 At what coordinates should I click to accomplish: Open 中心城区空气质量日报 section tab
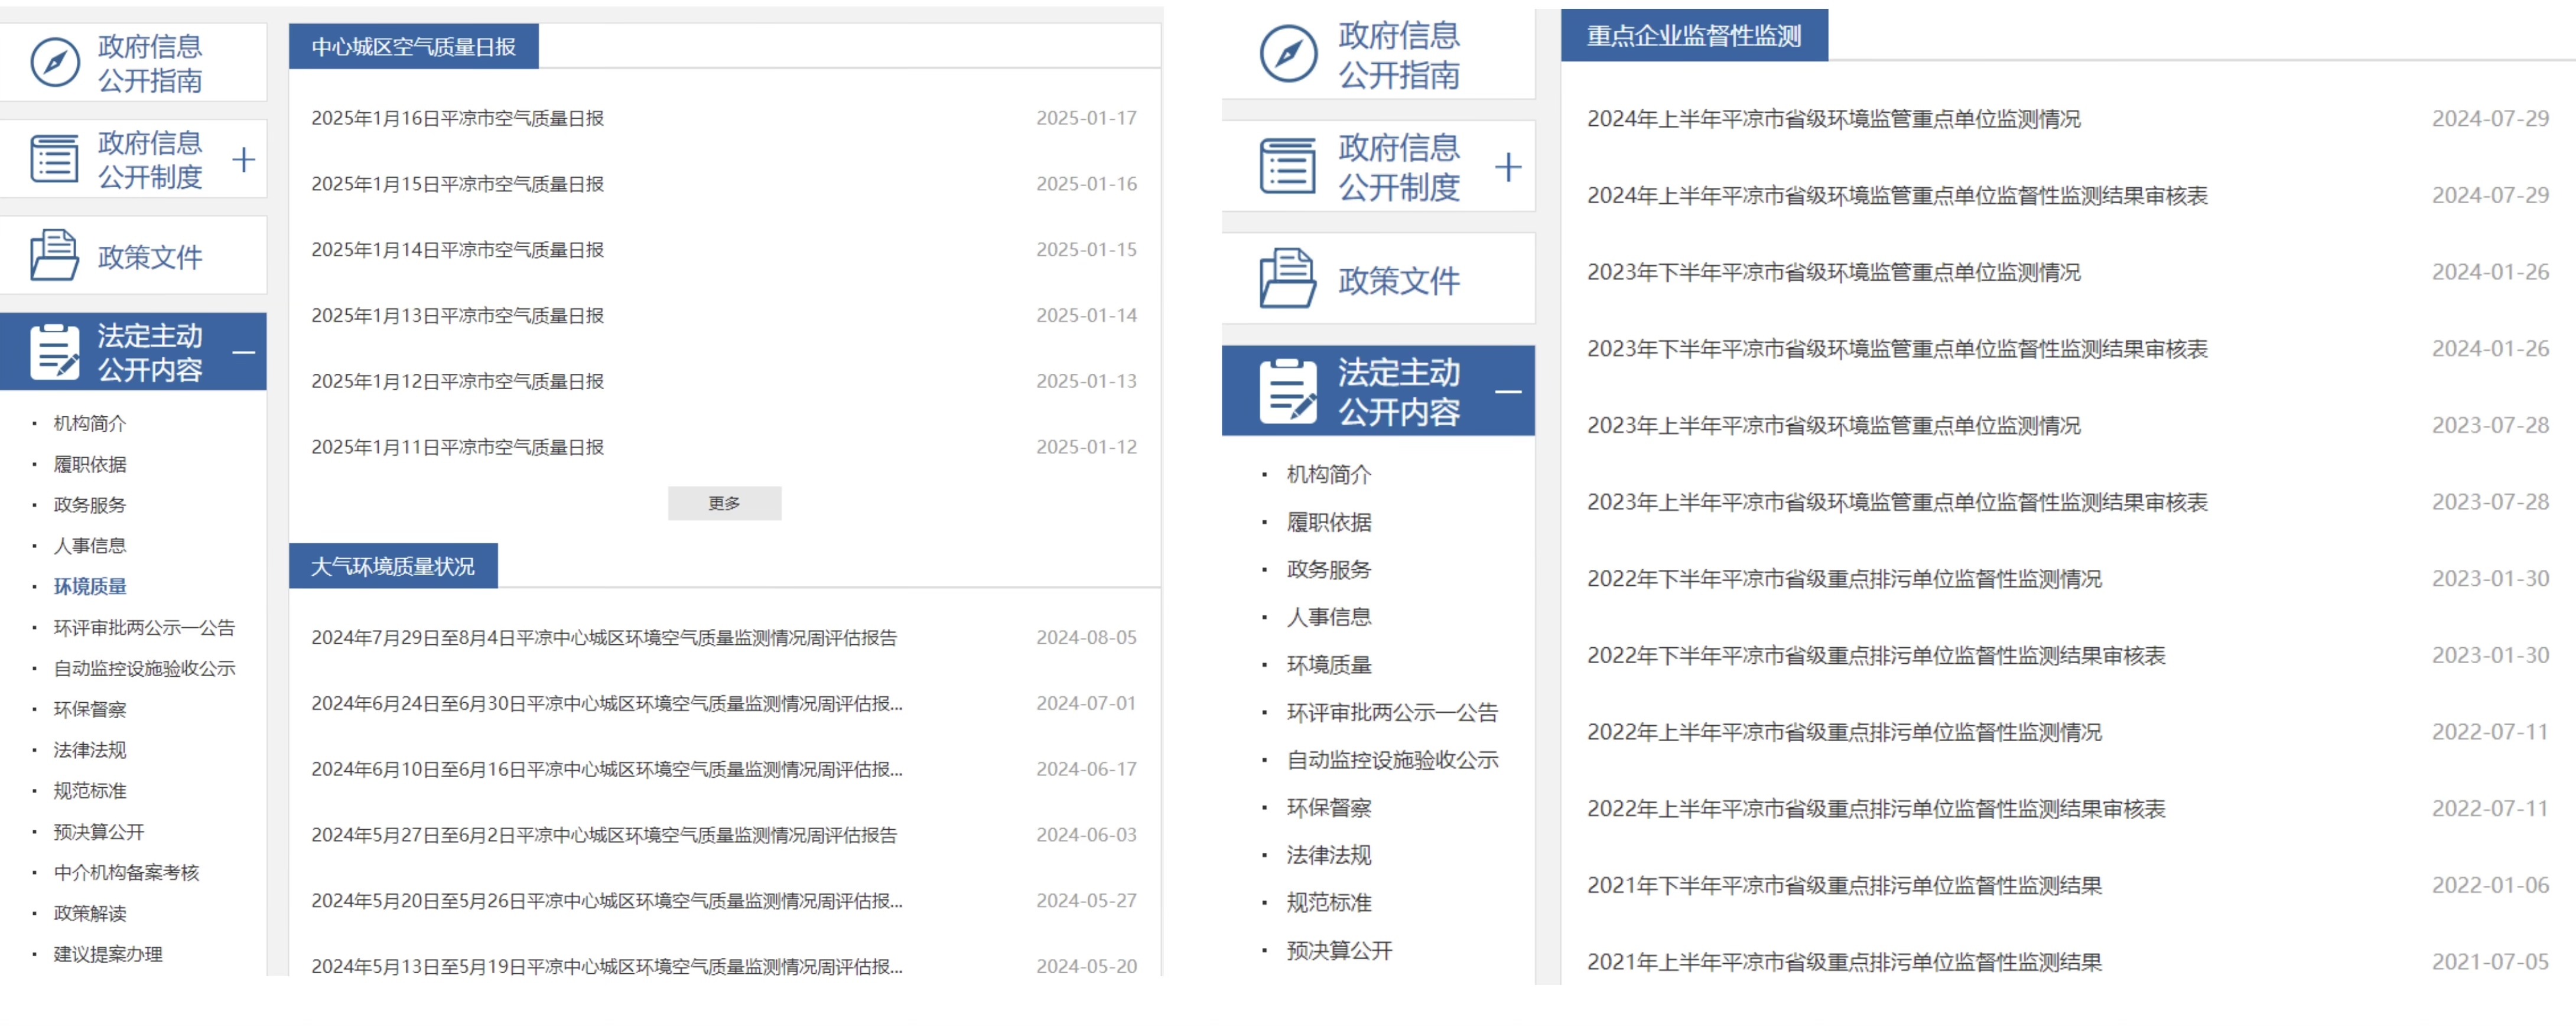[x=413, y=47]
